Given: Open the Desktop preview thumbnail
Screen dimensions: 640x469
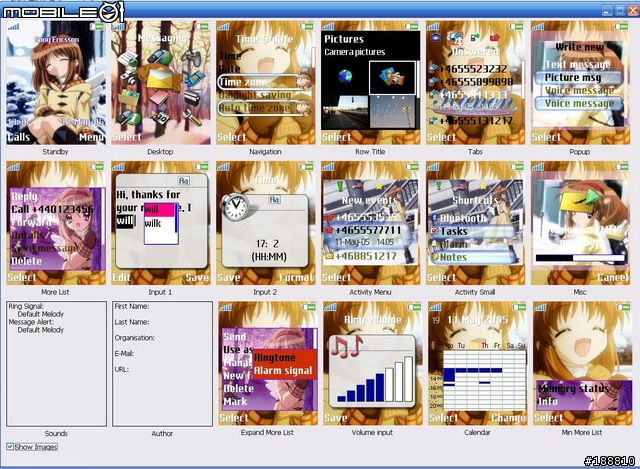Looking at the screenshot, I should (160, 83).
